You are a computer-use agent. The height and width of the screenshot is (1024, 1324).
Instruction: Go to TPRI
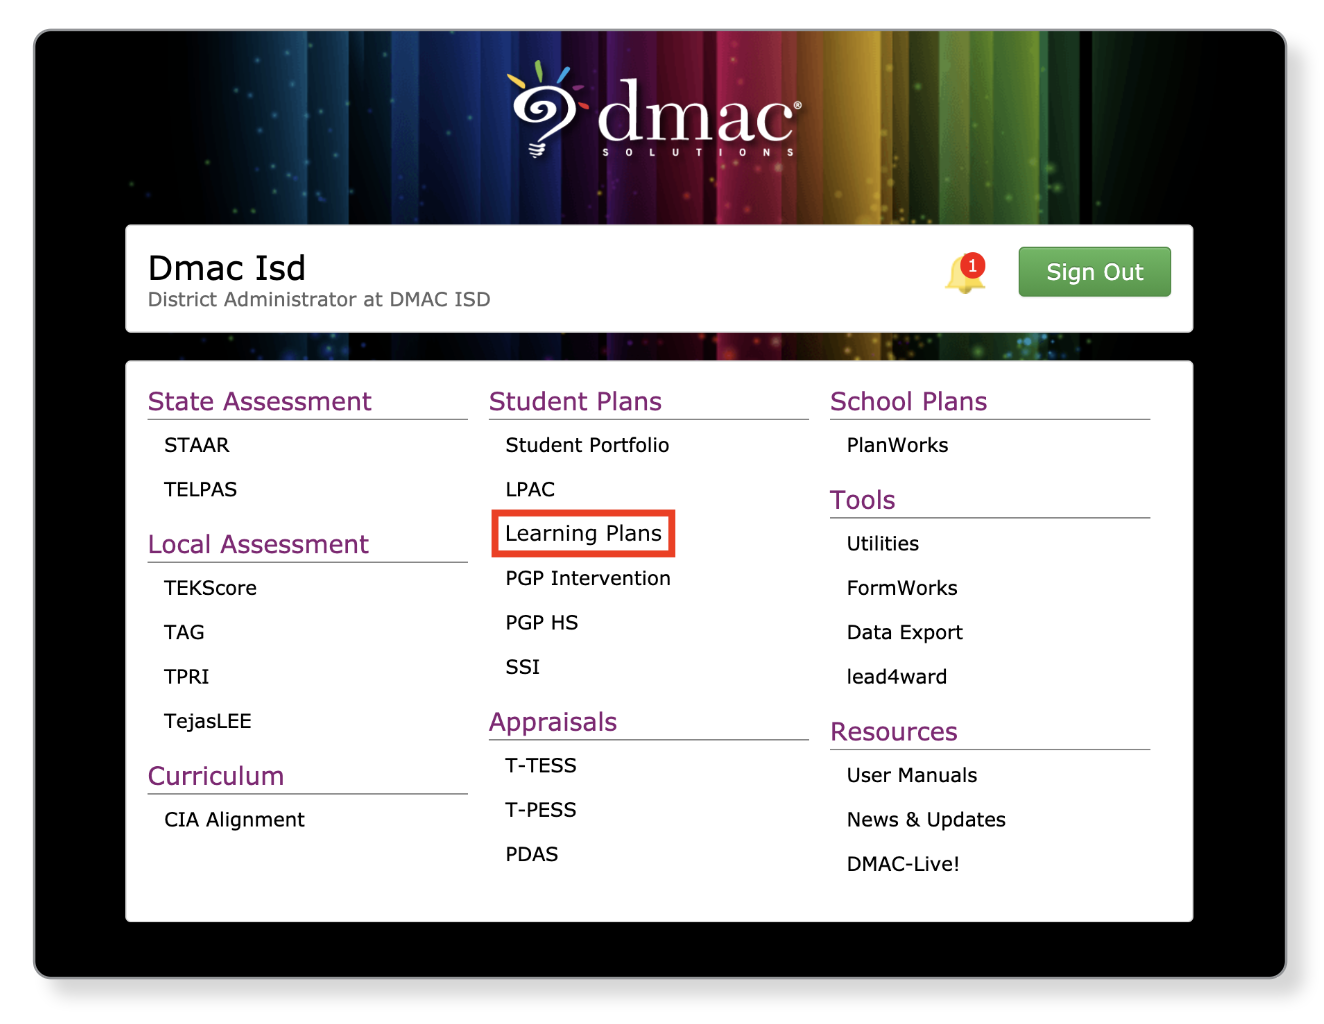(187, 676)
